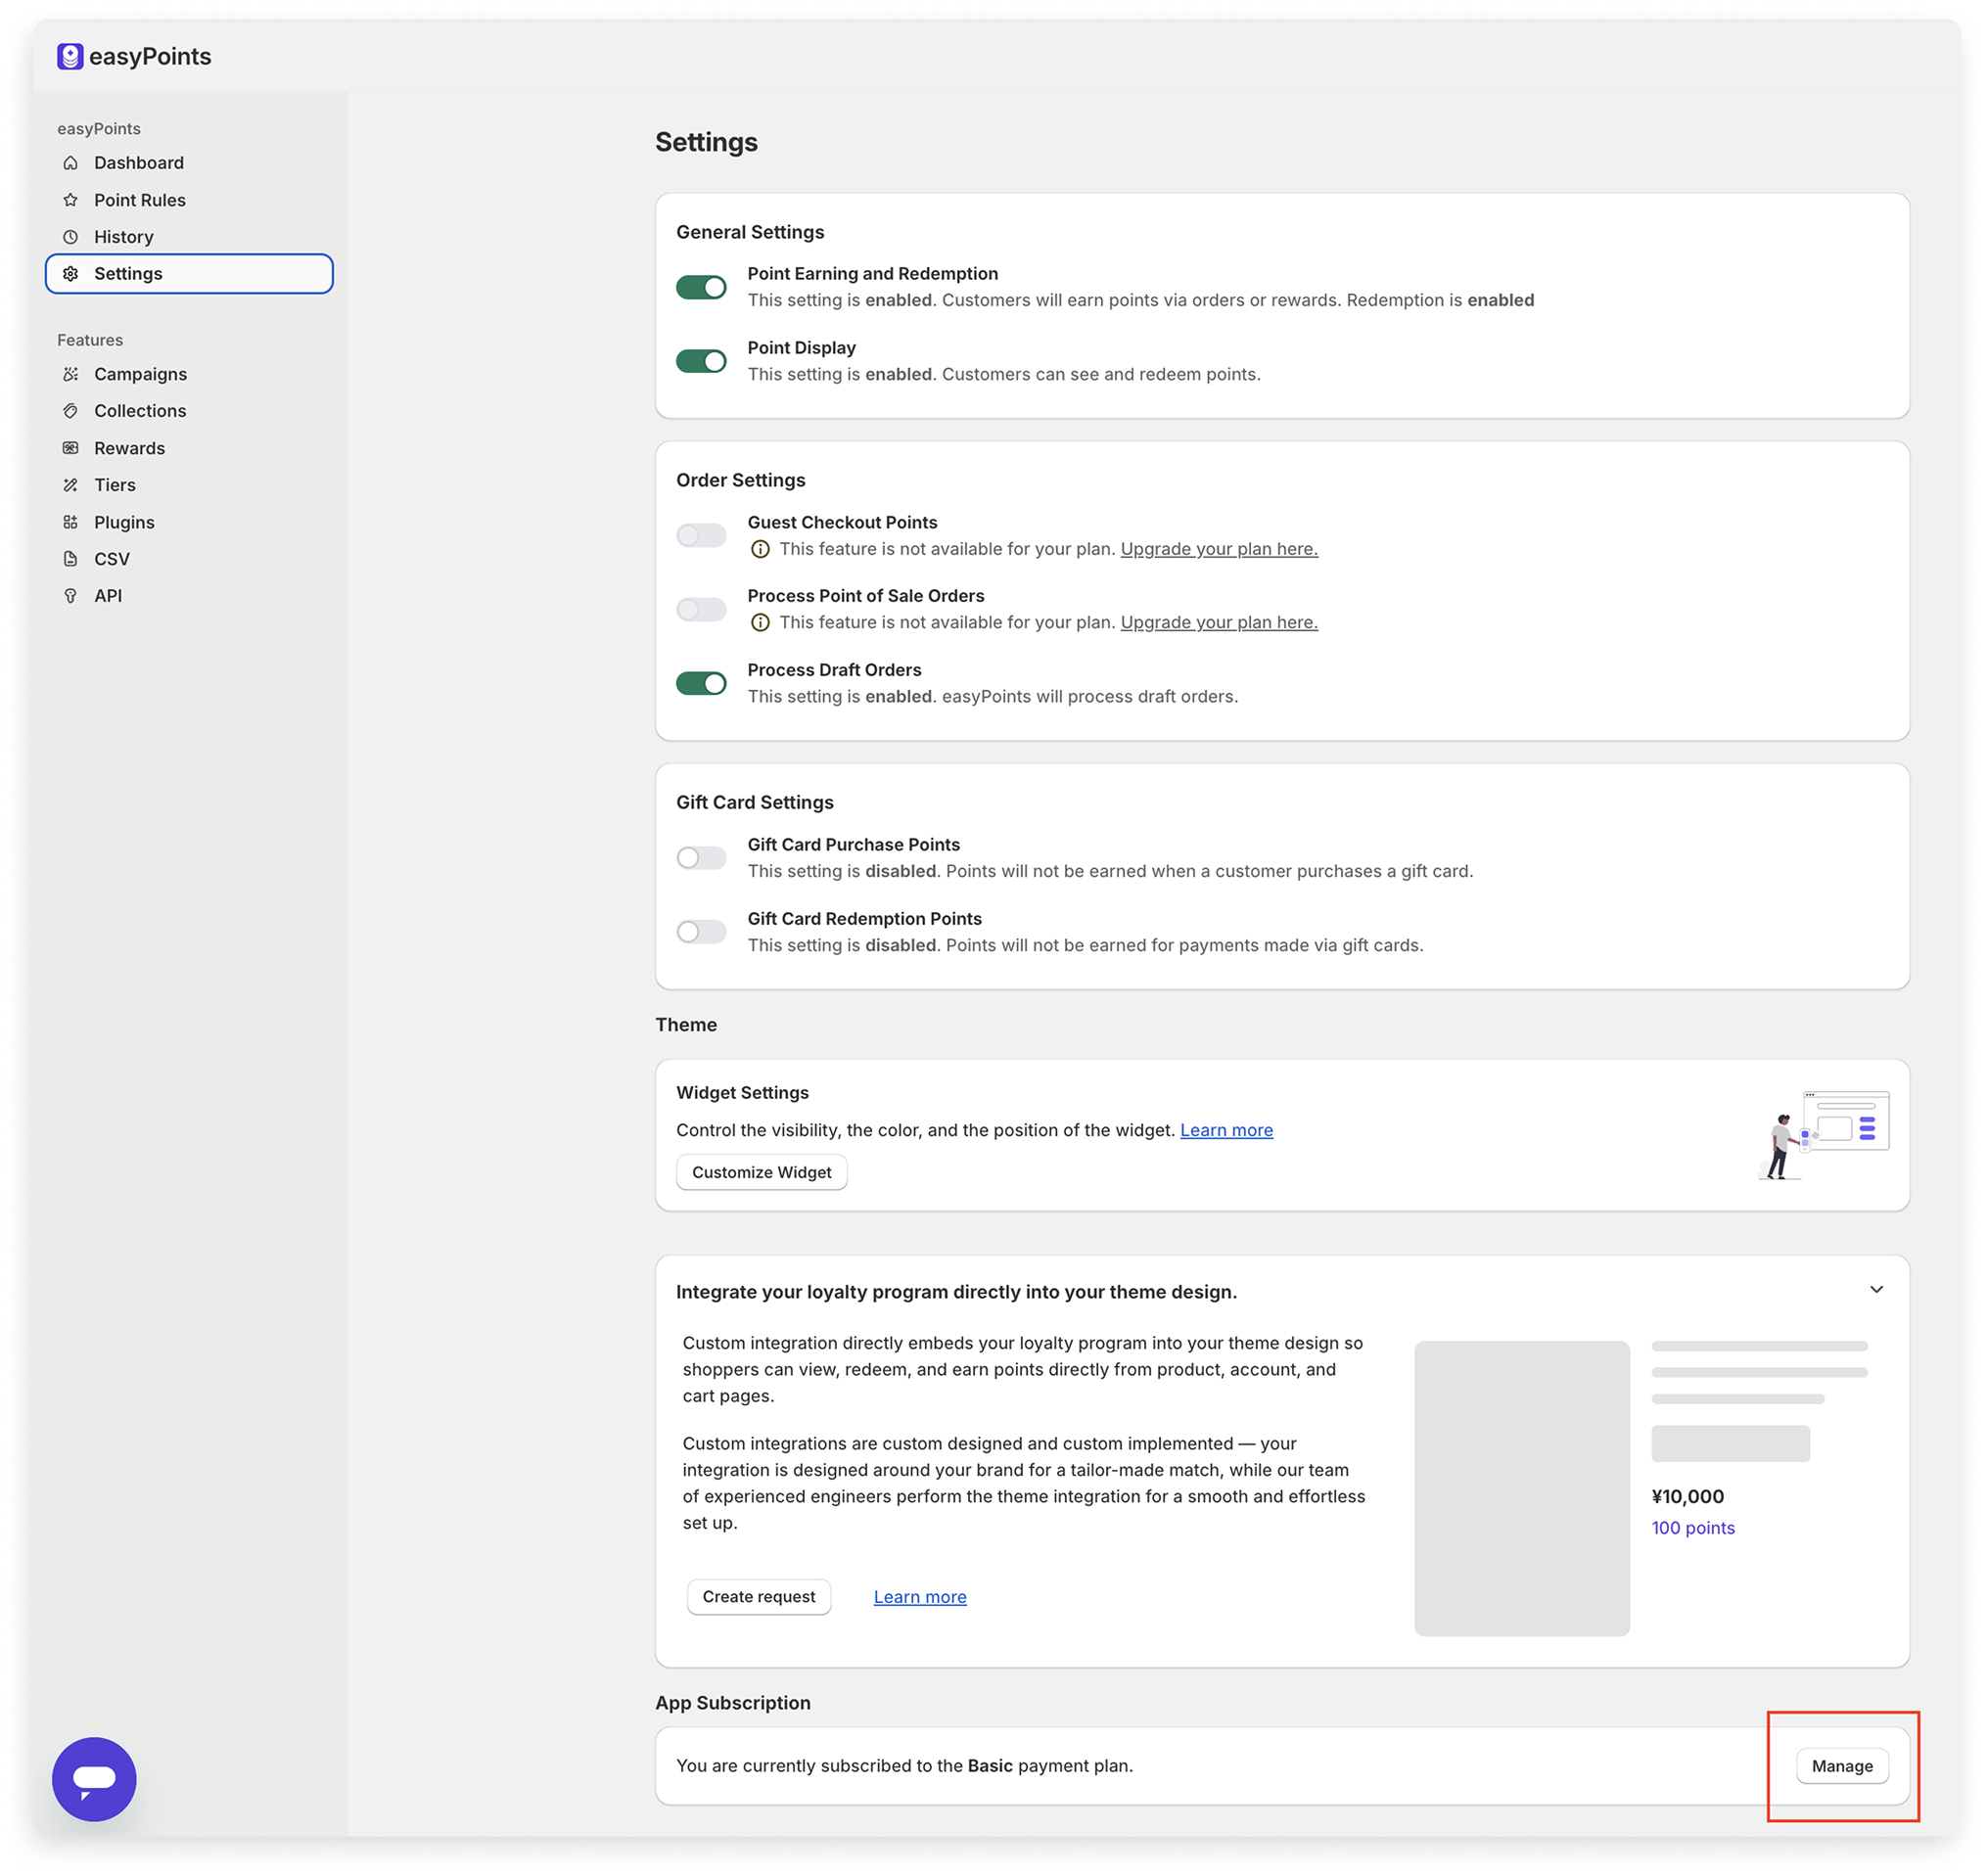The height and width of the screenshot is (1876, 1987).
Task: Click Customize Widget button
Action: tap(761, 1172)
